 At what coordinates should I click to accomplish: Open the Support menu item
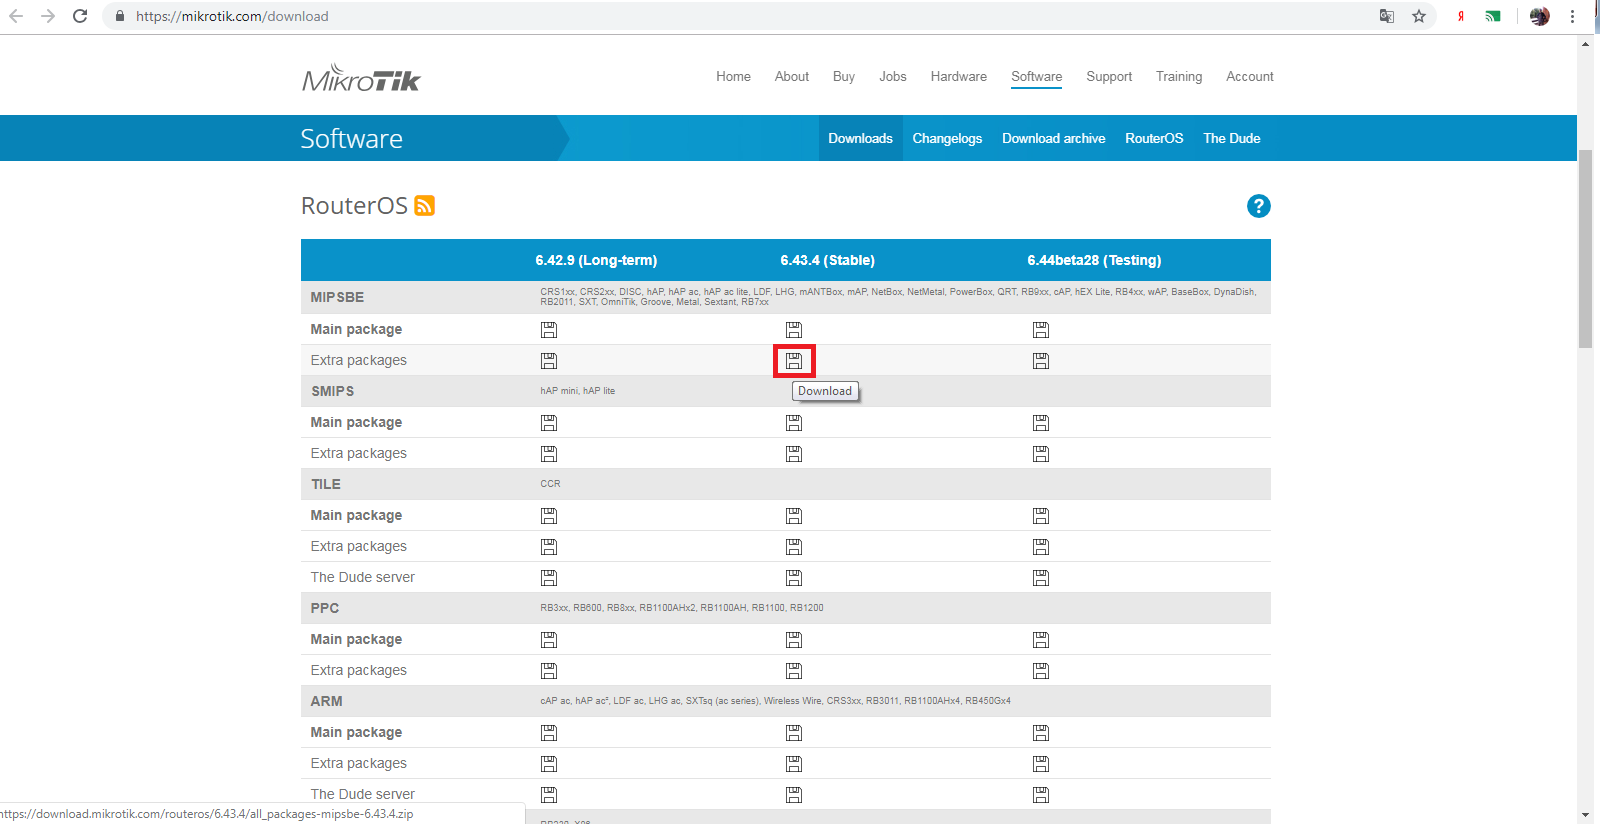[x=1109, y=76]
